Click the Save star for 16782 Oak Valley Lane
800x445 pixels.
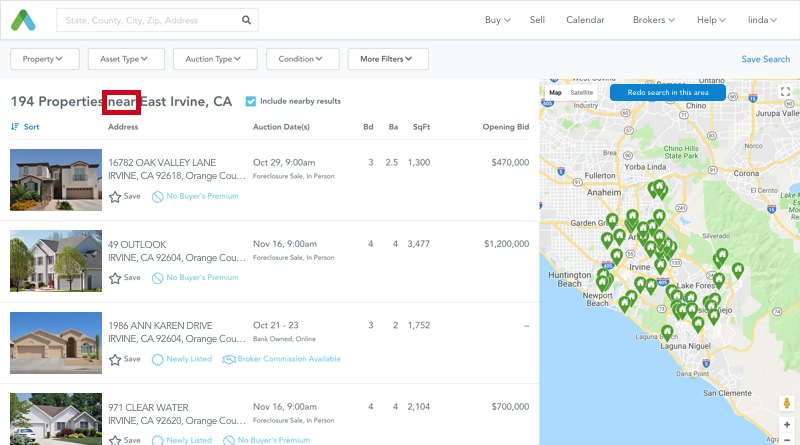click(x=115, y=196)
